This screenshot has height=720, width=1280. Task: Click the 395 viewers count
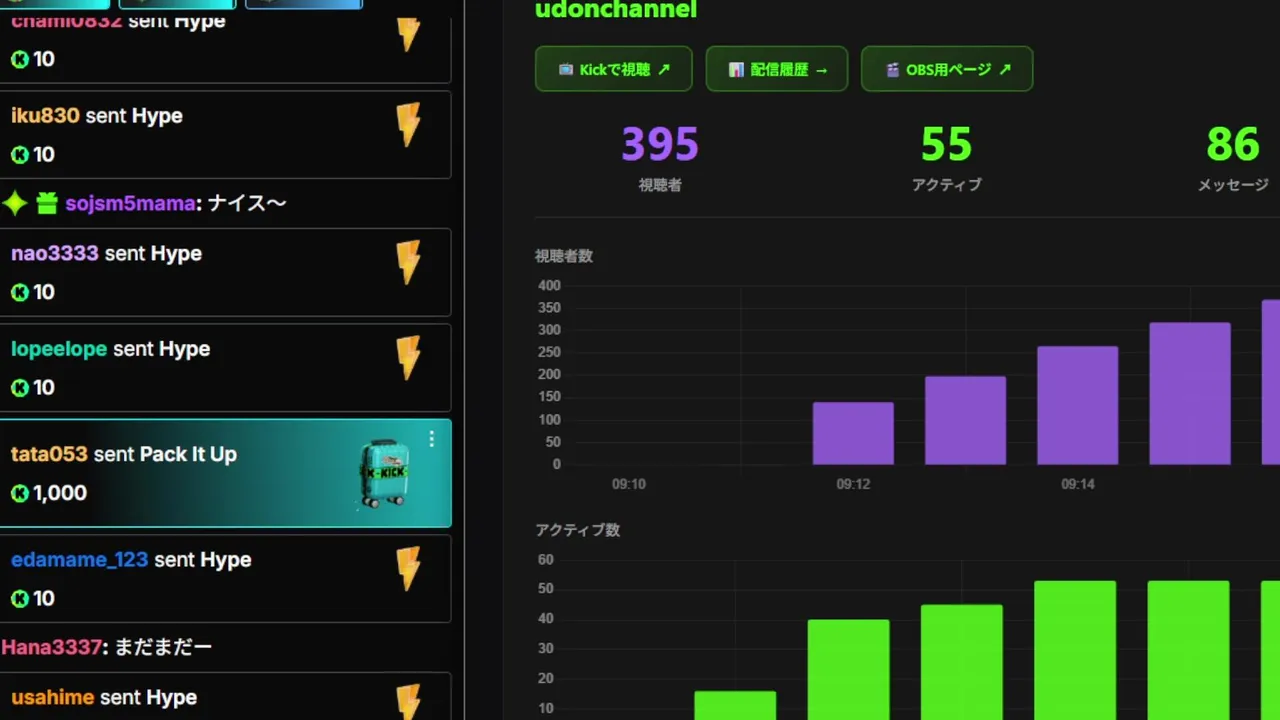[x=660, y=145]
